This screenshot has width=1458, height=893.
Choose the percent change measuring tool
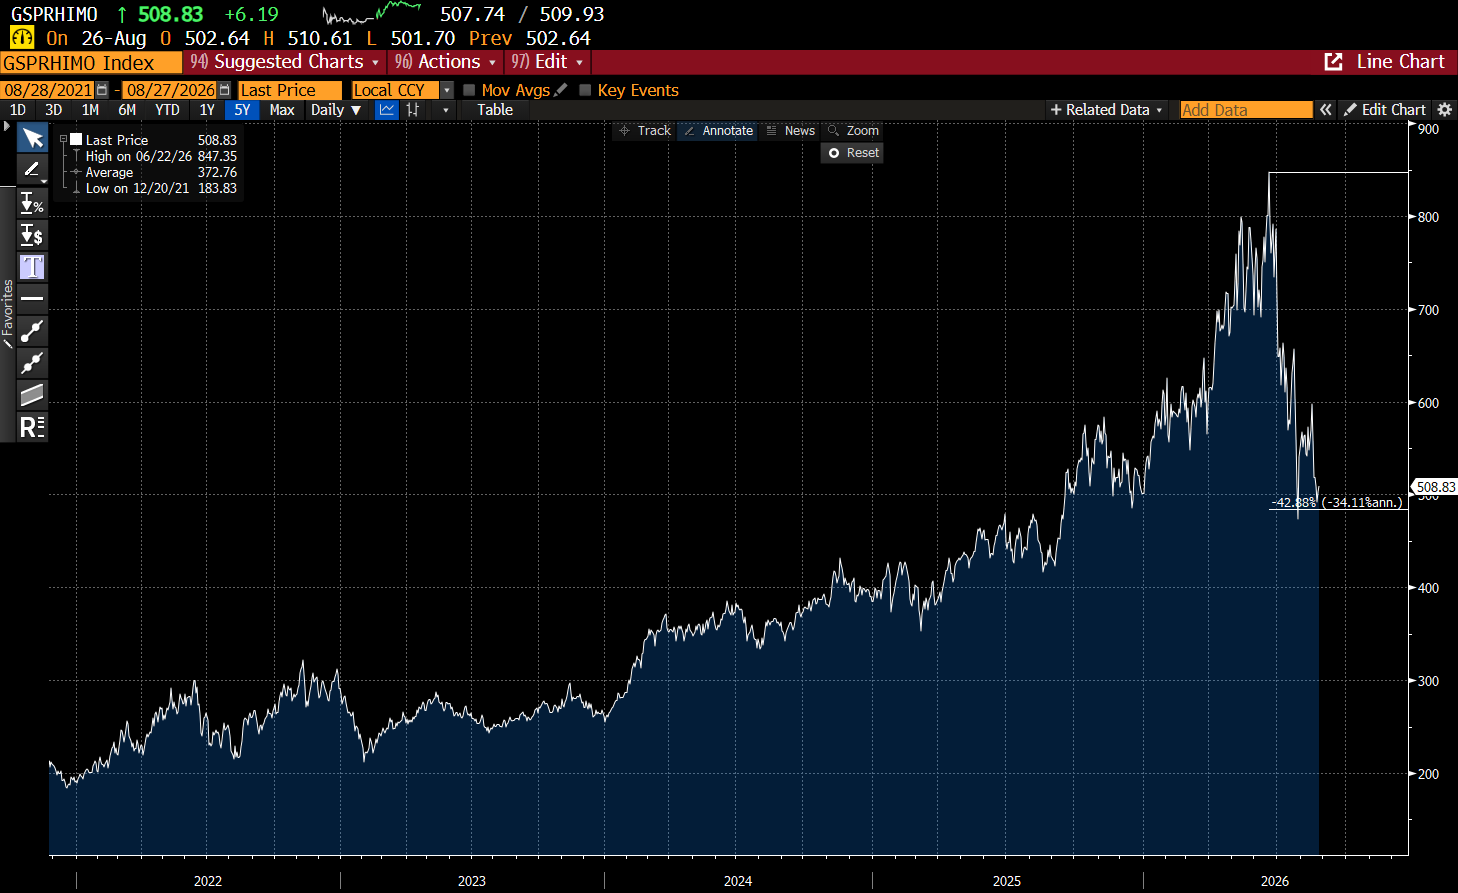tap(32, 203)
